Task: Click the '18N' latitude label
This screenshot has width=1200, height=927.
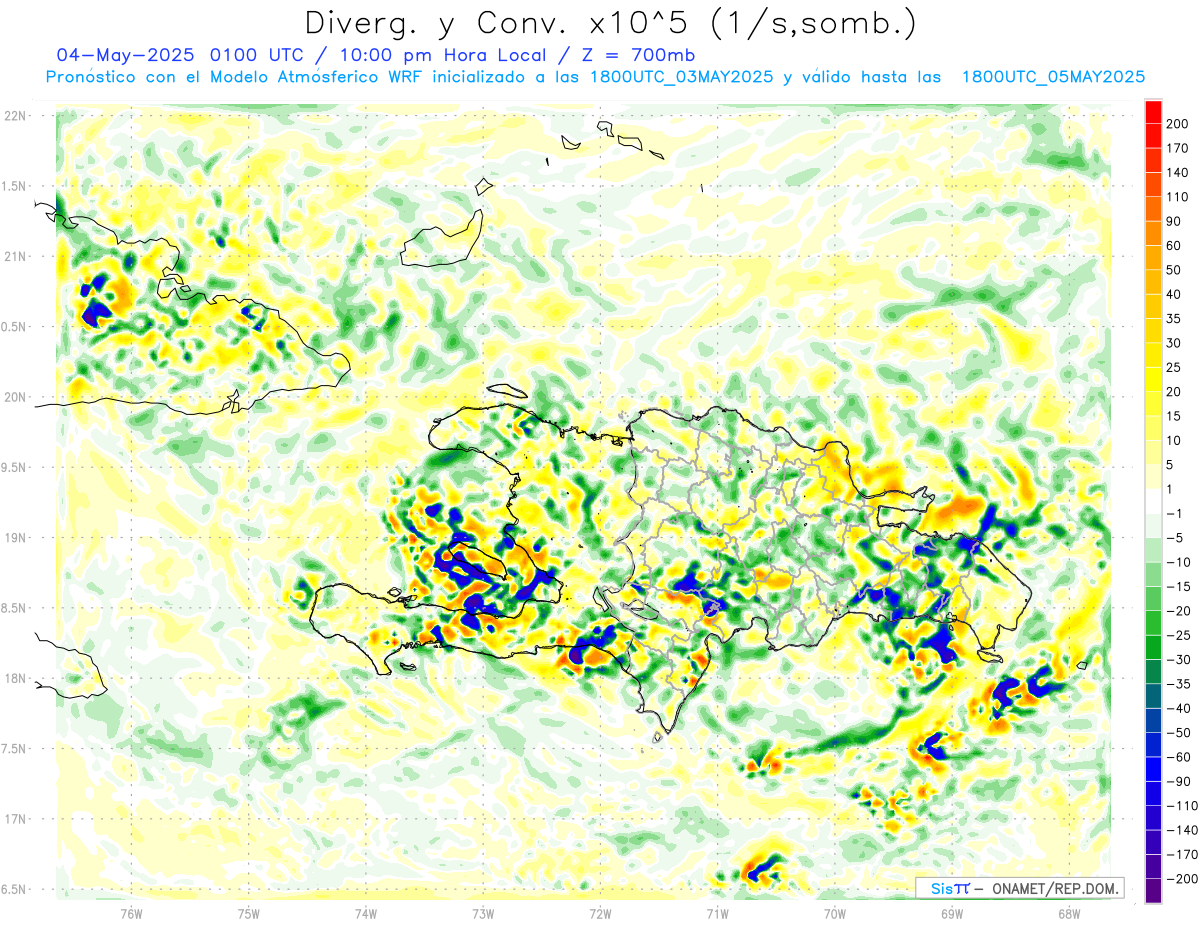Action: (15, 679)
